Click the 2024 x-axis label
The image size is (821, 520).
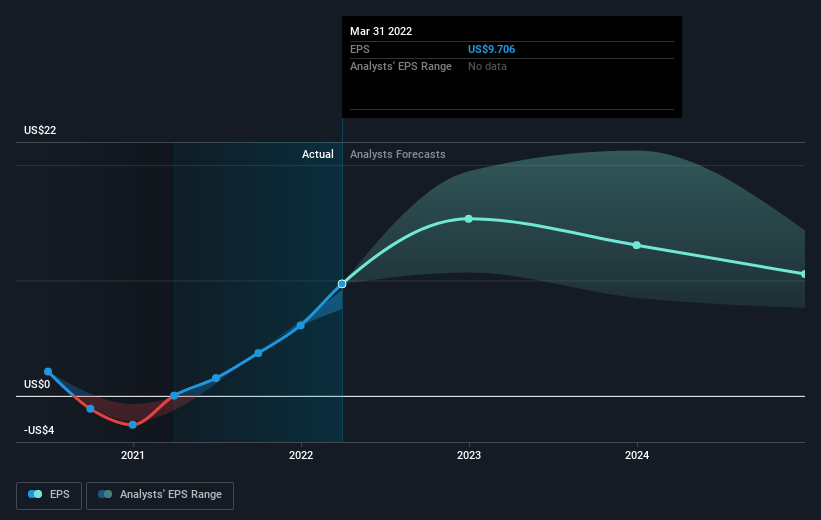637,455
